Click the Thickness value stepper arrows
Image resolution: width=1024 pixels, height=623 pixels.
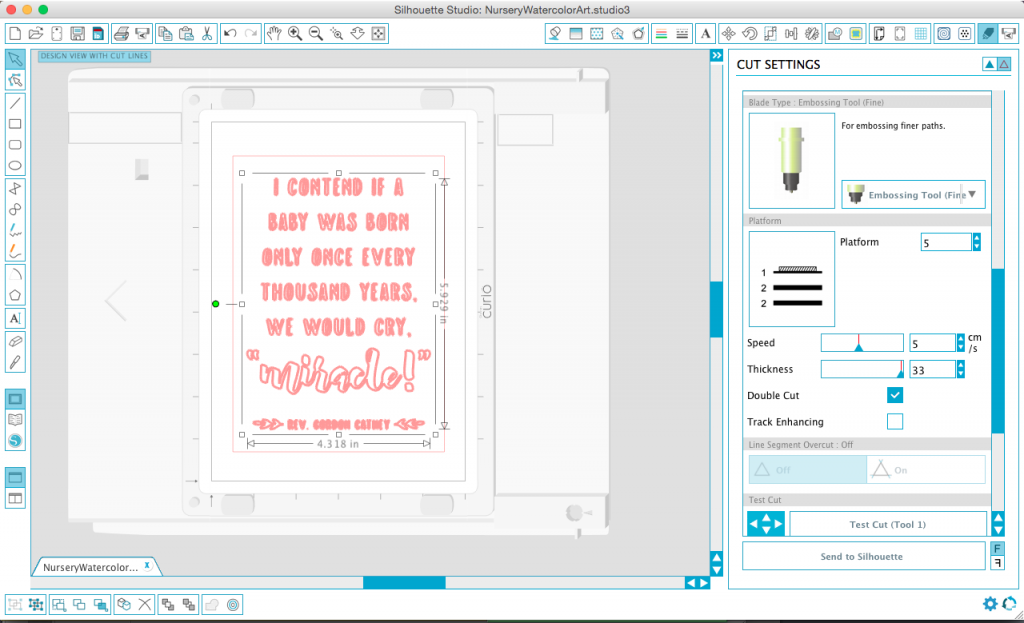pos(960,370)
